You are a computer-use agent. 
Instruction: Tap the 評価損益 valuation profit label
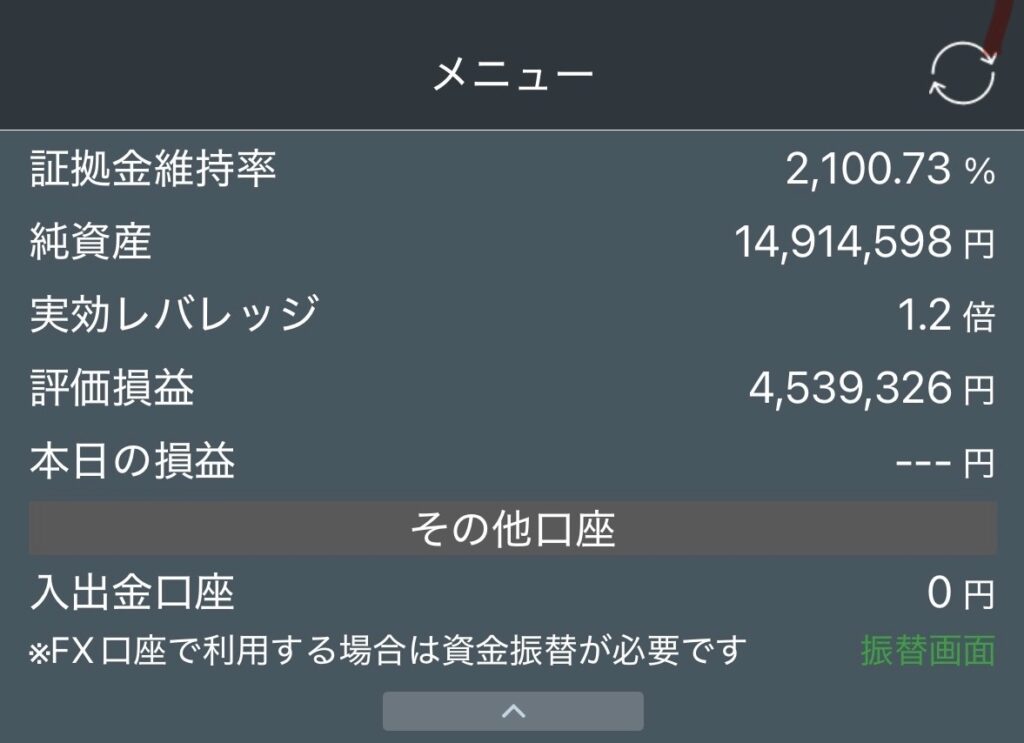coord(112,388)
